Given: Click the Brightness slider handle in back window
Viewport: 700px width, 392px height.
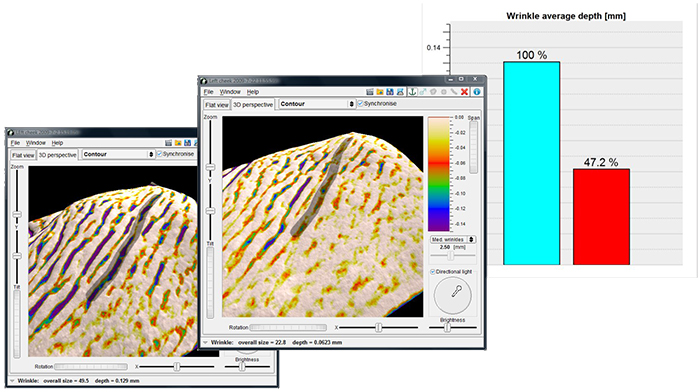Looking at the screenshot, I should pos(242,367).
